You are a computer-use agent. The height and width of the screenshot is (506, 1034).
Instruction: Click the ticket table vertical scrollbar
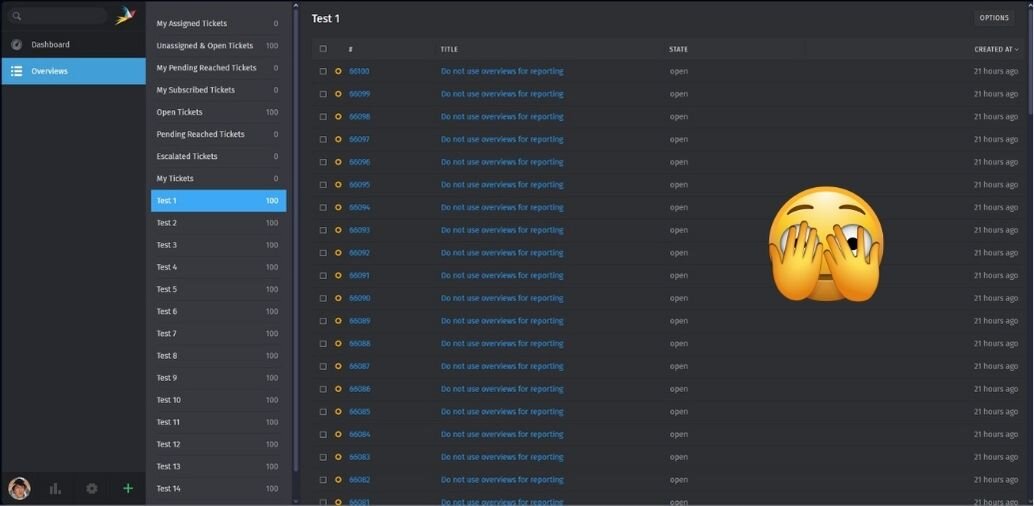(1029, 60)
